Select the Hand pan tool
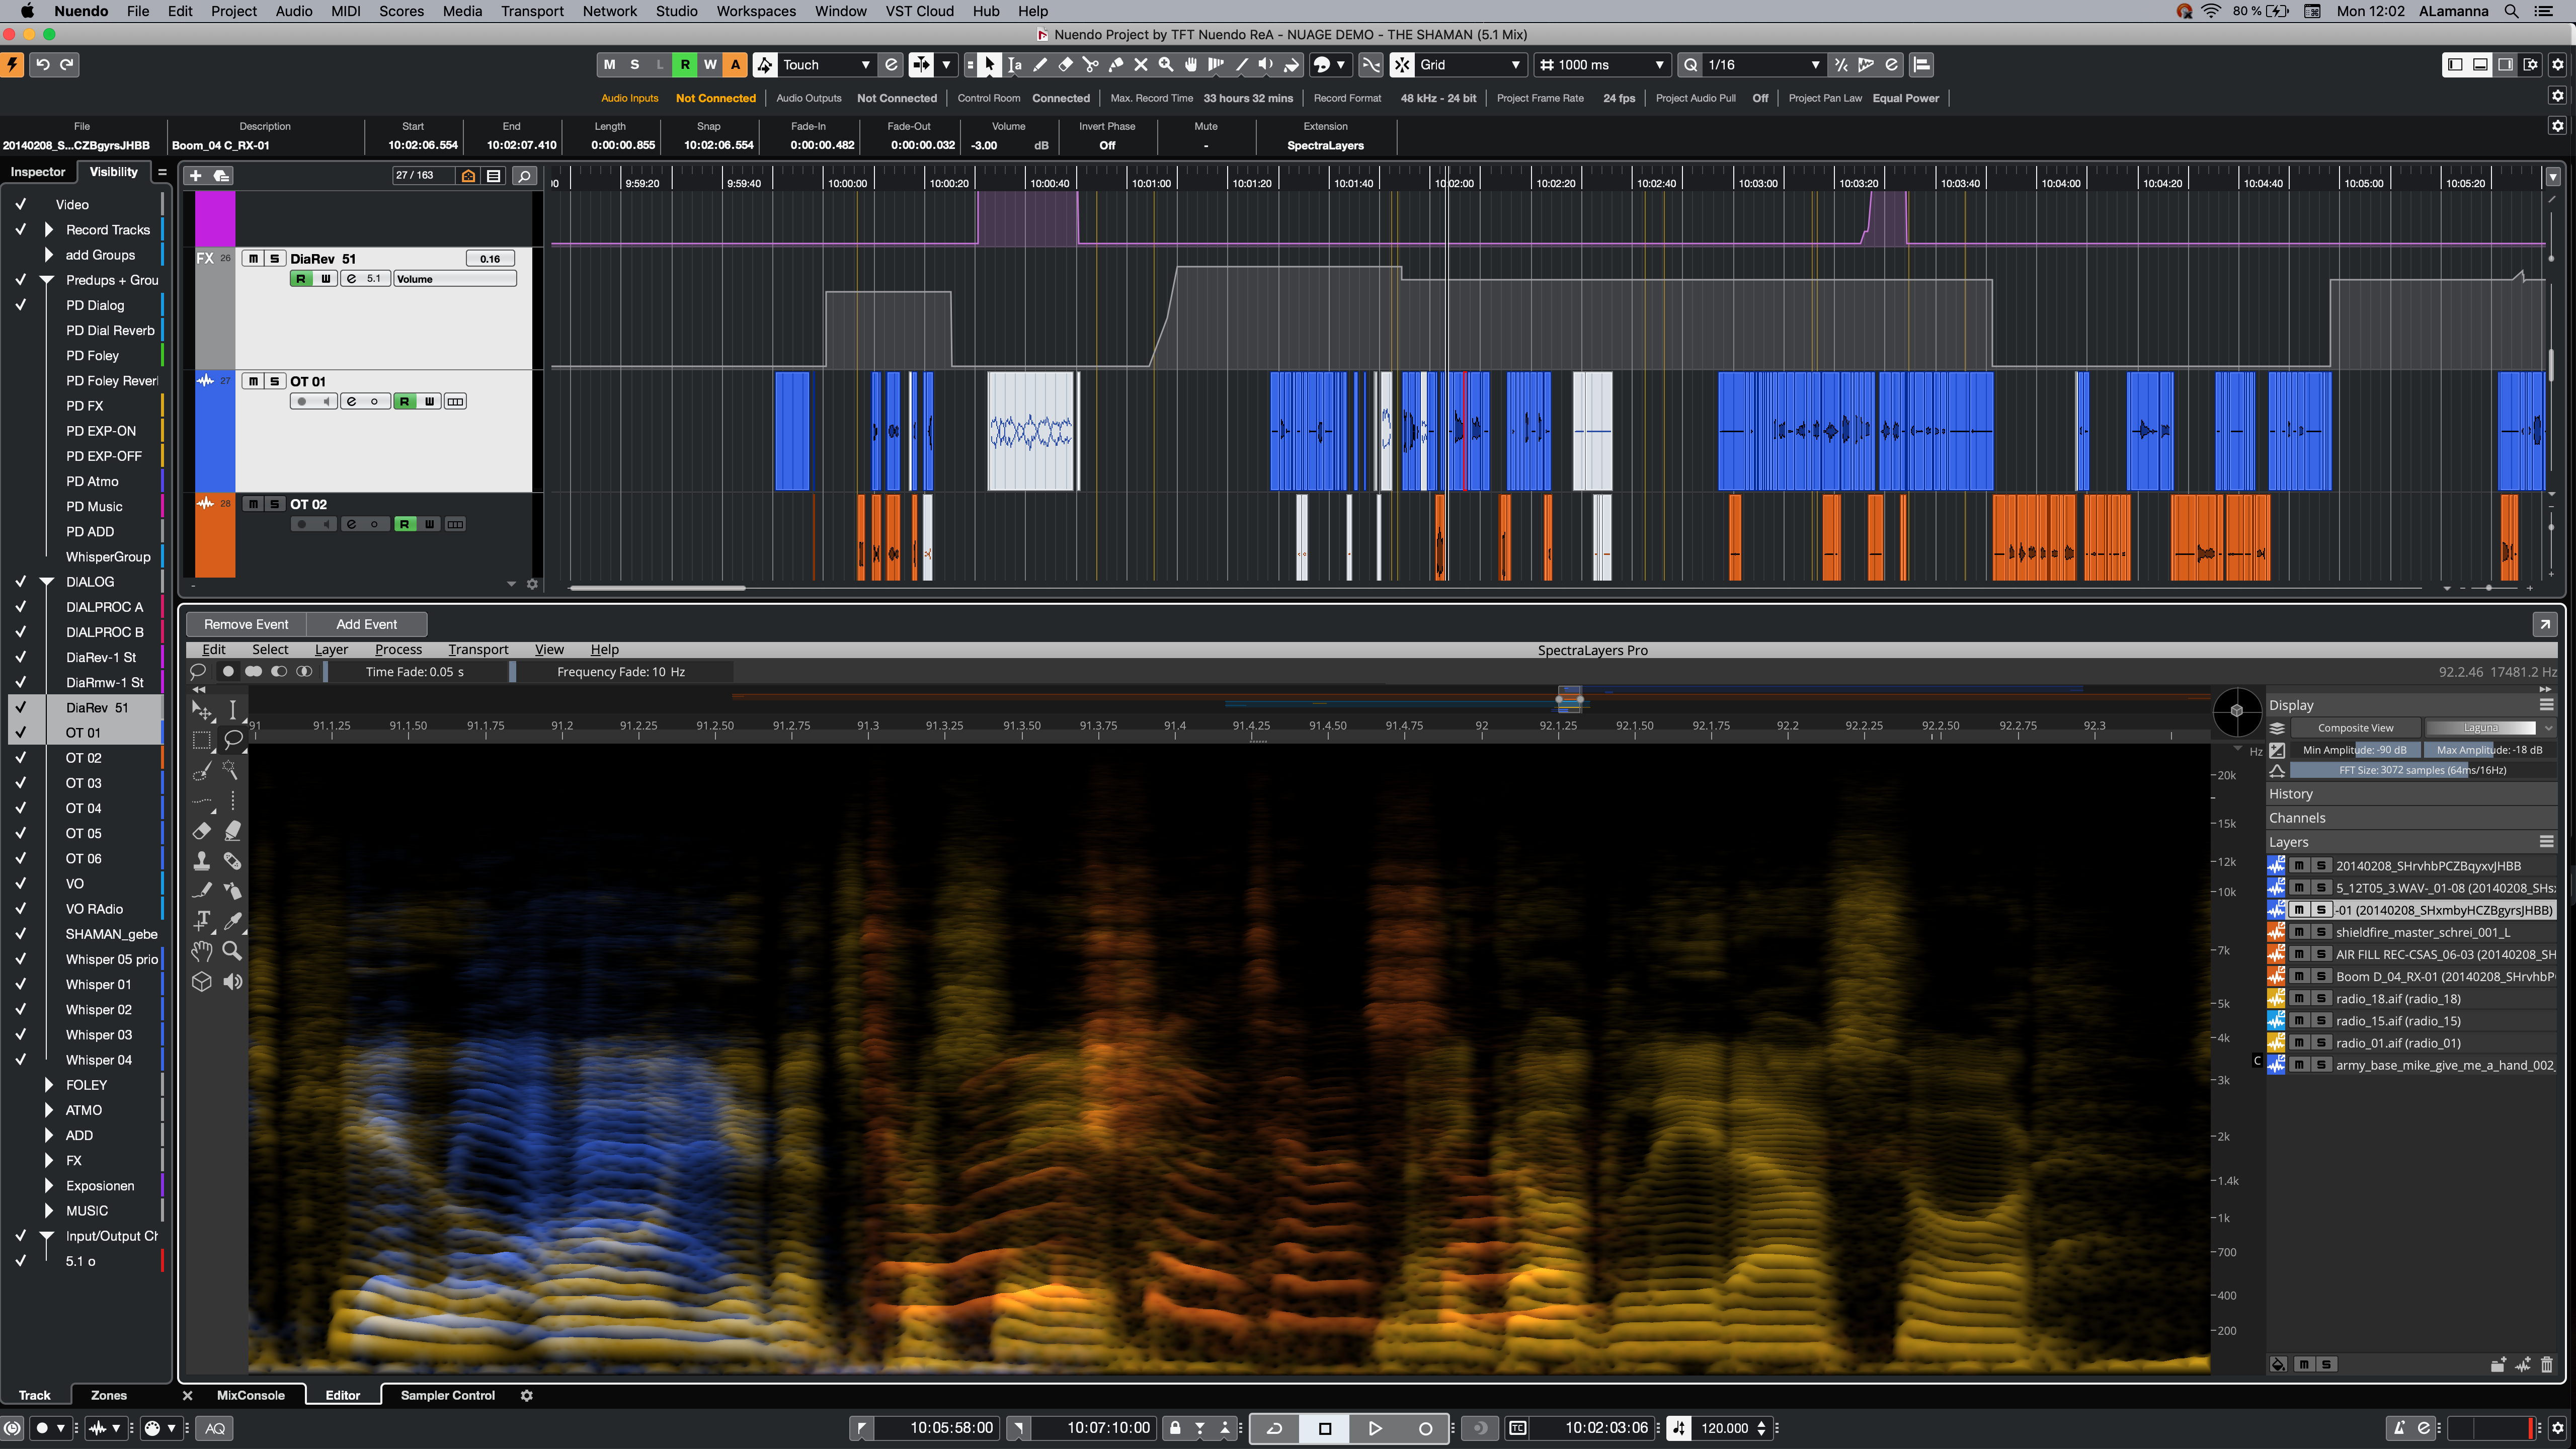This screenshot has height=1449, width=2576. click(x=202, y=951)
